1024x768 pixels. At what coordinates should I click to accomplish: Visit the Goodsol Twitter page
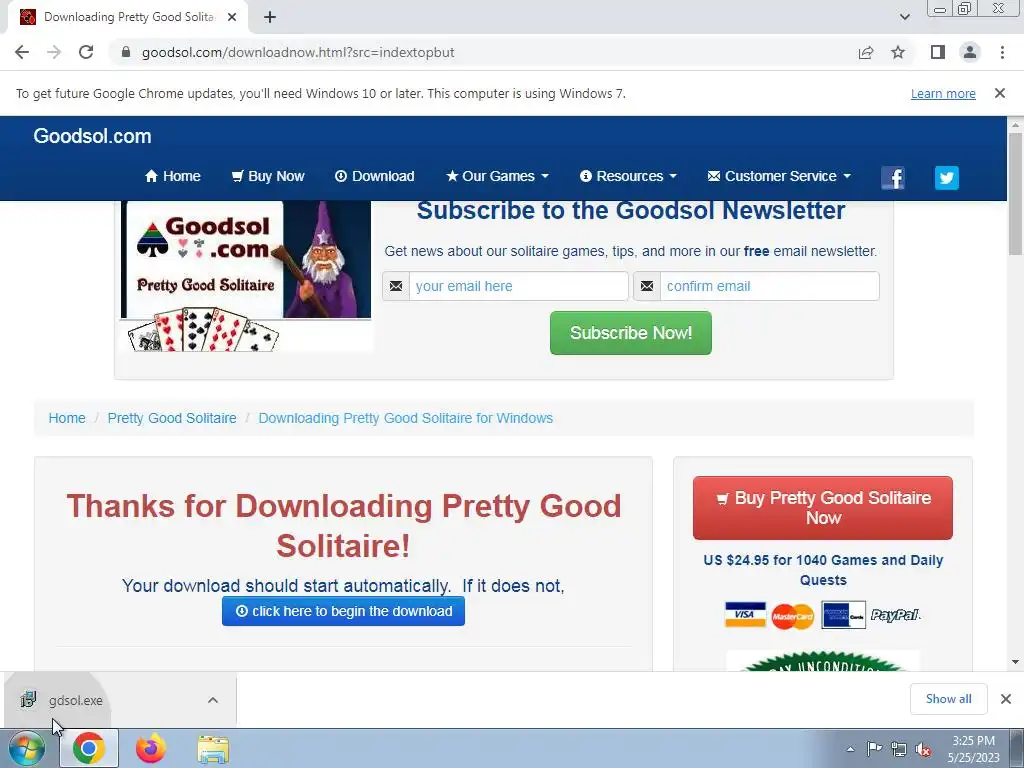[x=946, y=178]
